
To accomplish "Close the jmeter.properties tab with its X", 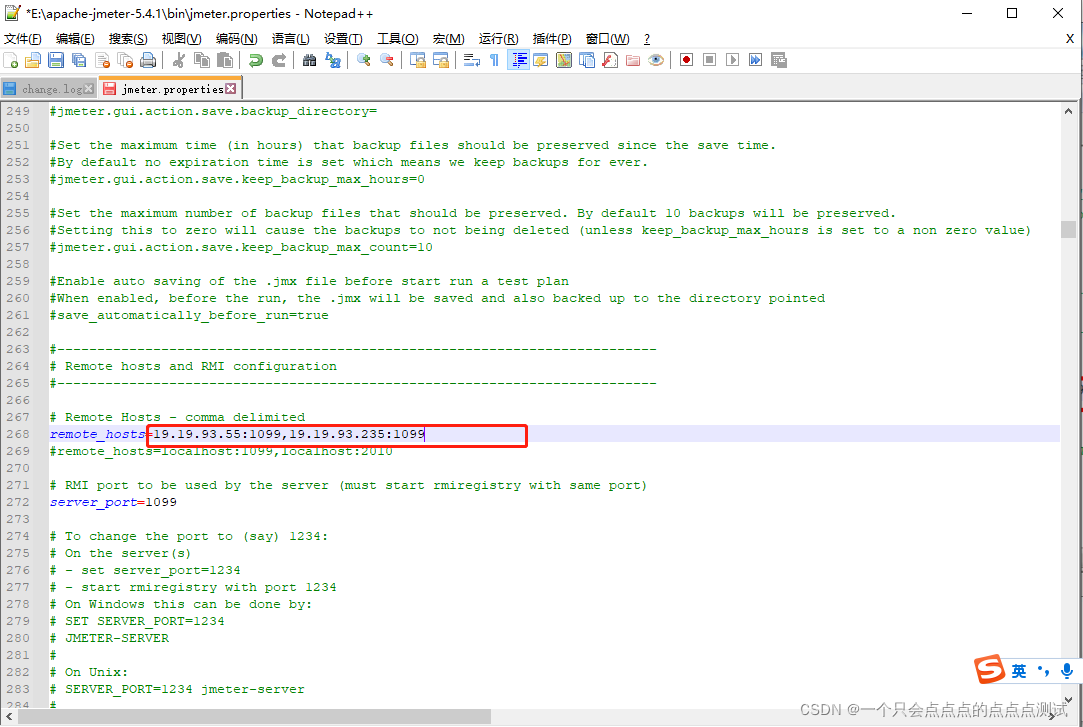I will [231, 88].
